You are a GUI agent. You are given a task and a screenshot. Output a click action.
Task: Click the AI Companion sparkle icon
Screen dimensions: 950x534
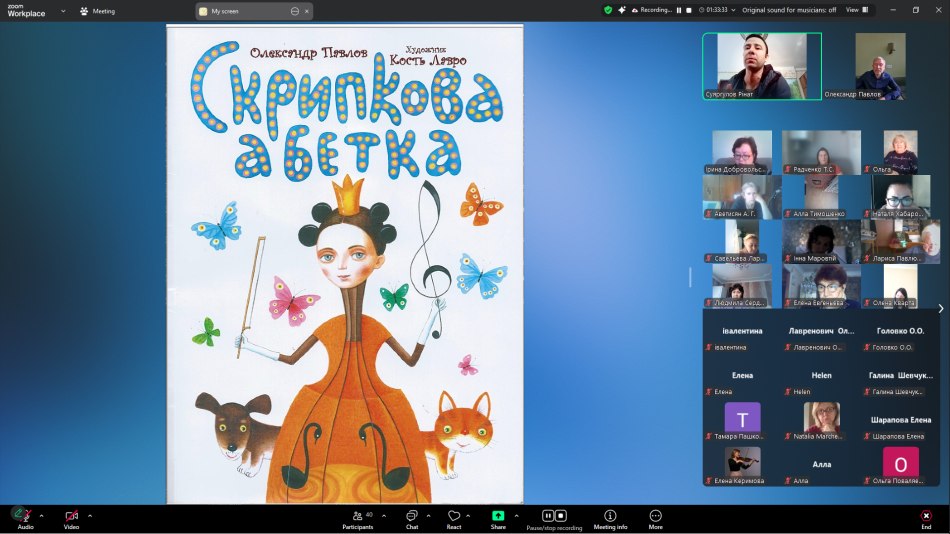click(x=621, y=10)
